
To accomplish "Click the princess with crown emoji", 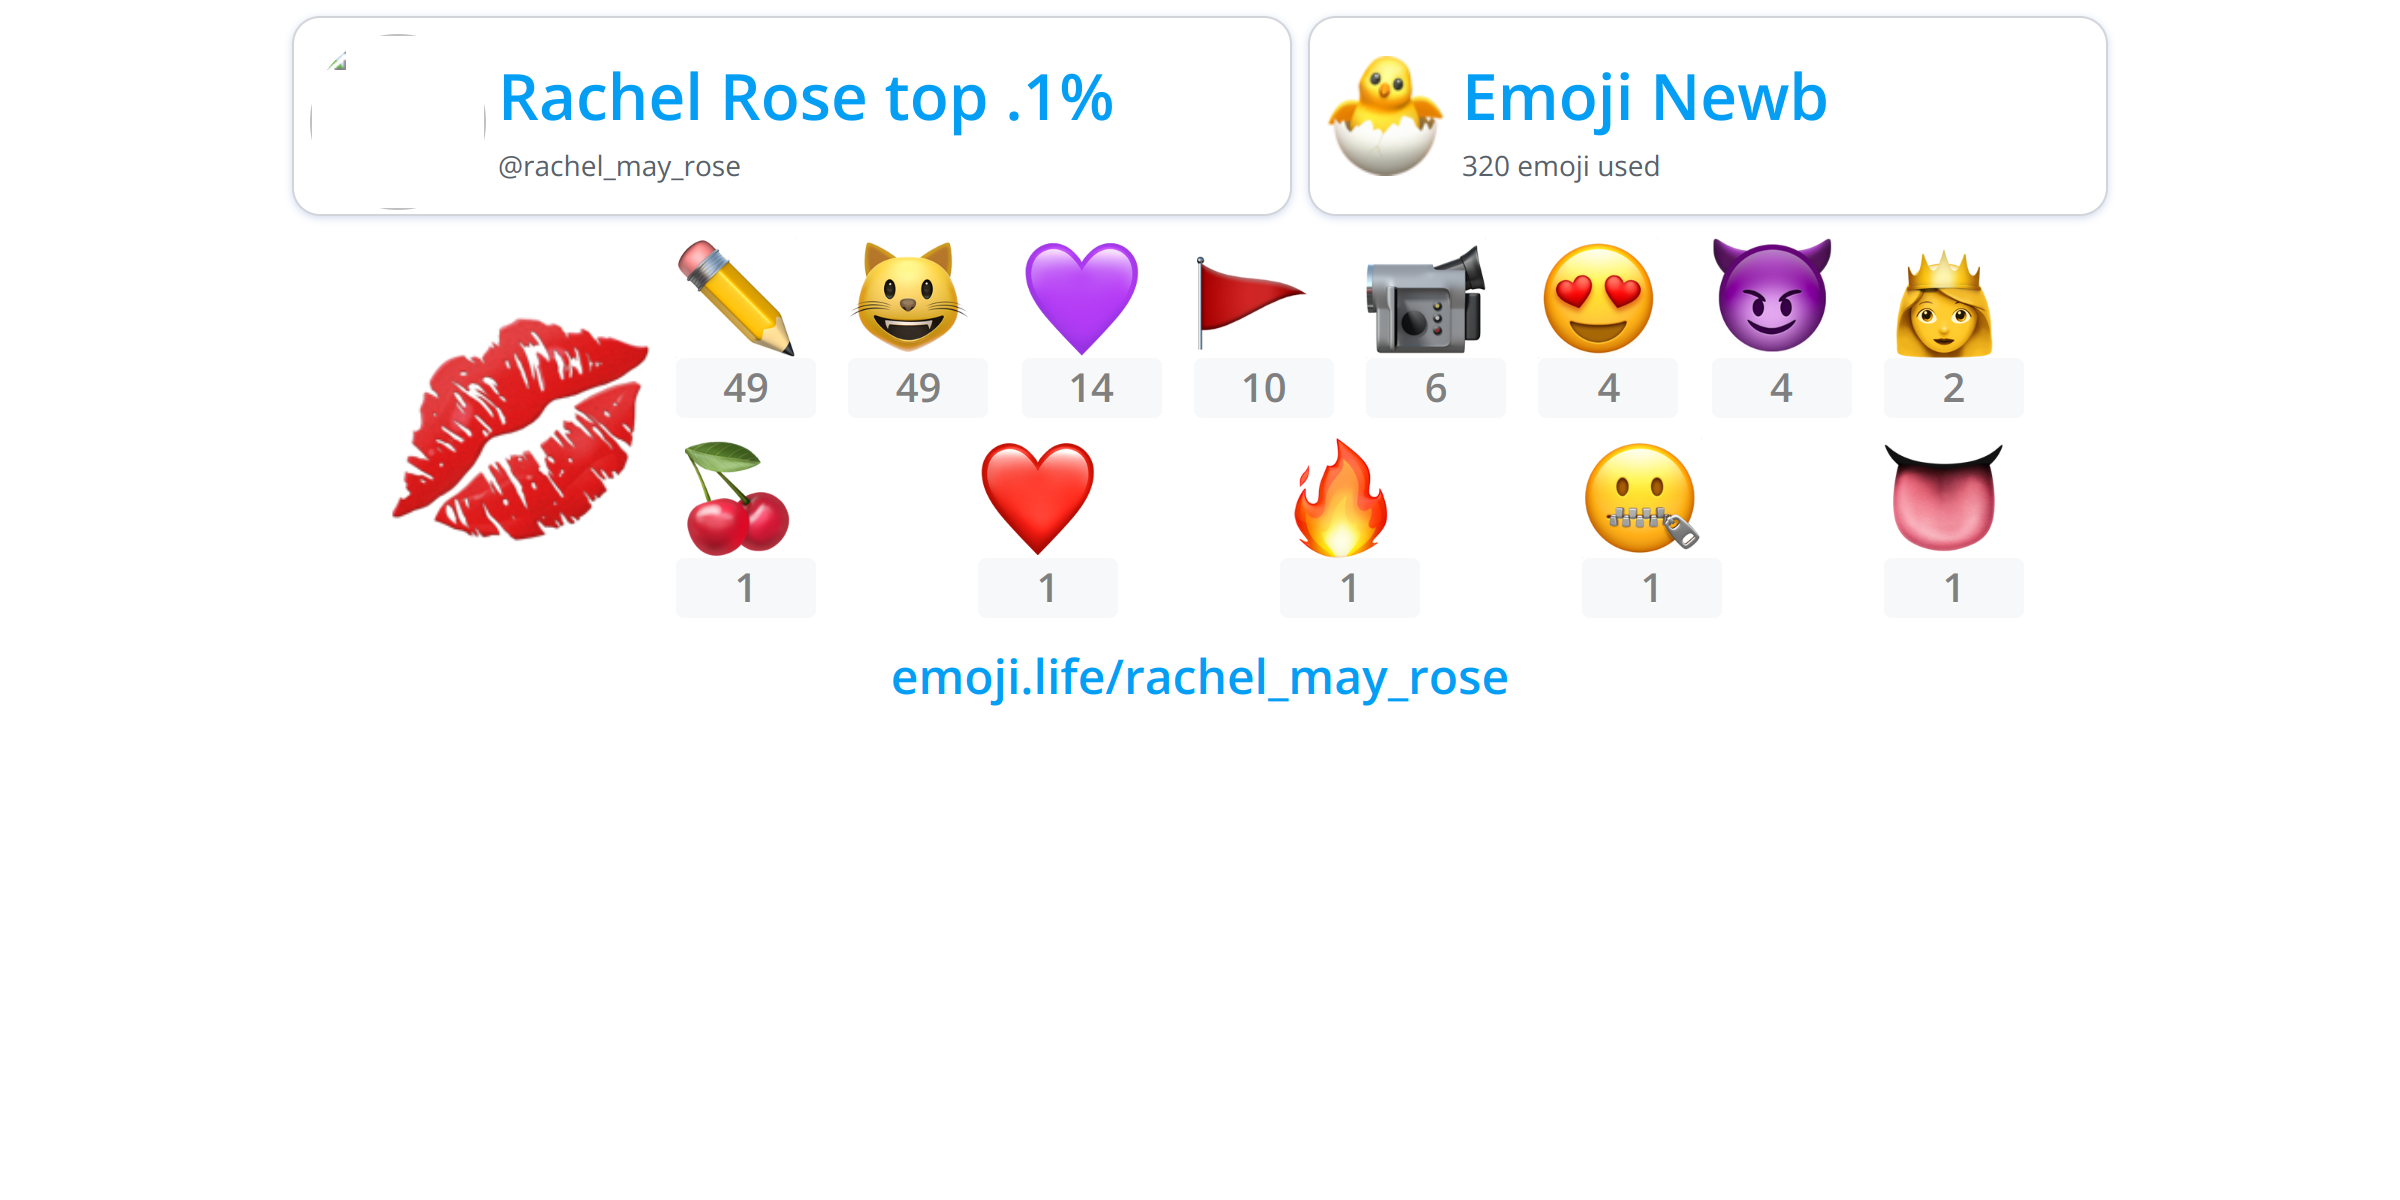I will [1944, 303].
